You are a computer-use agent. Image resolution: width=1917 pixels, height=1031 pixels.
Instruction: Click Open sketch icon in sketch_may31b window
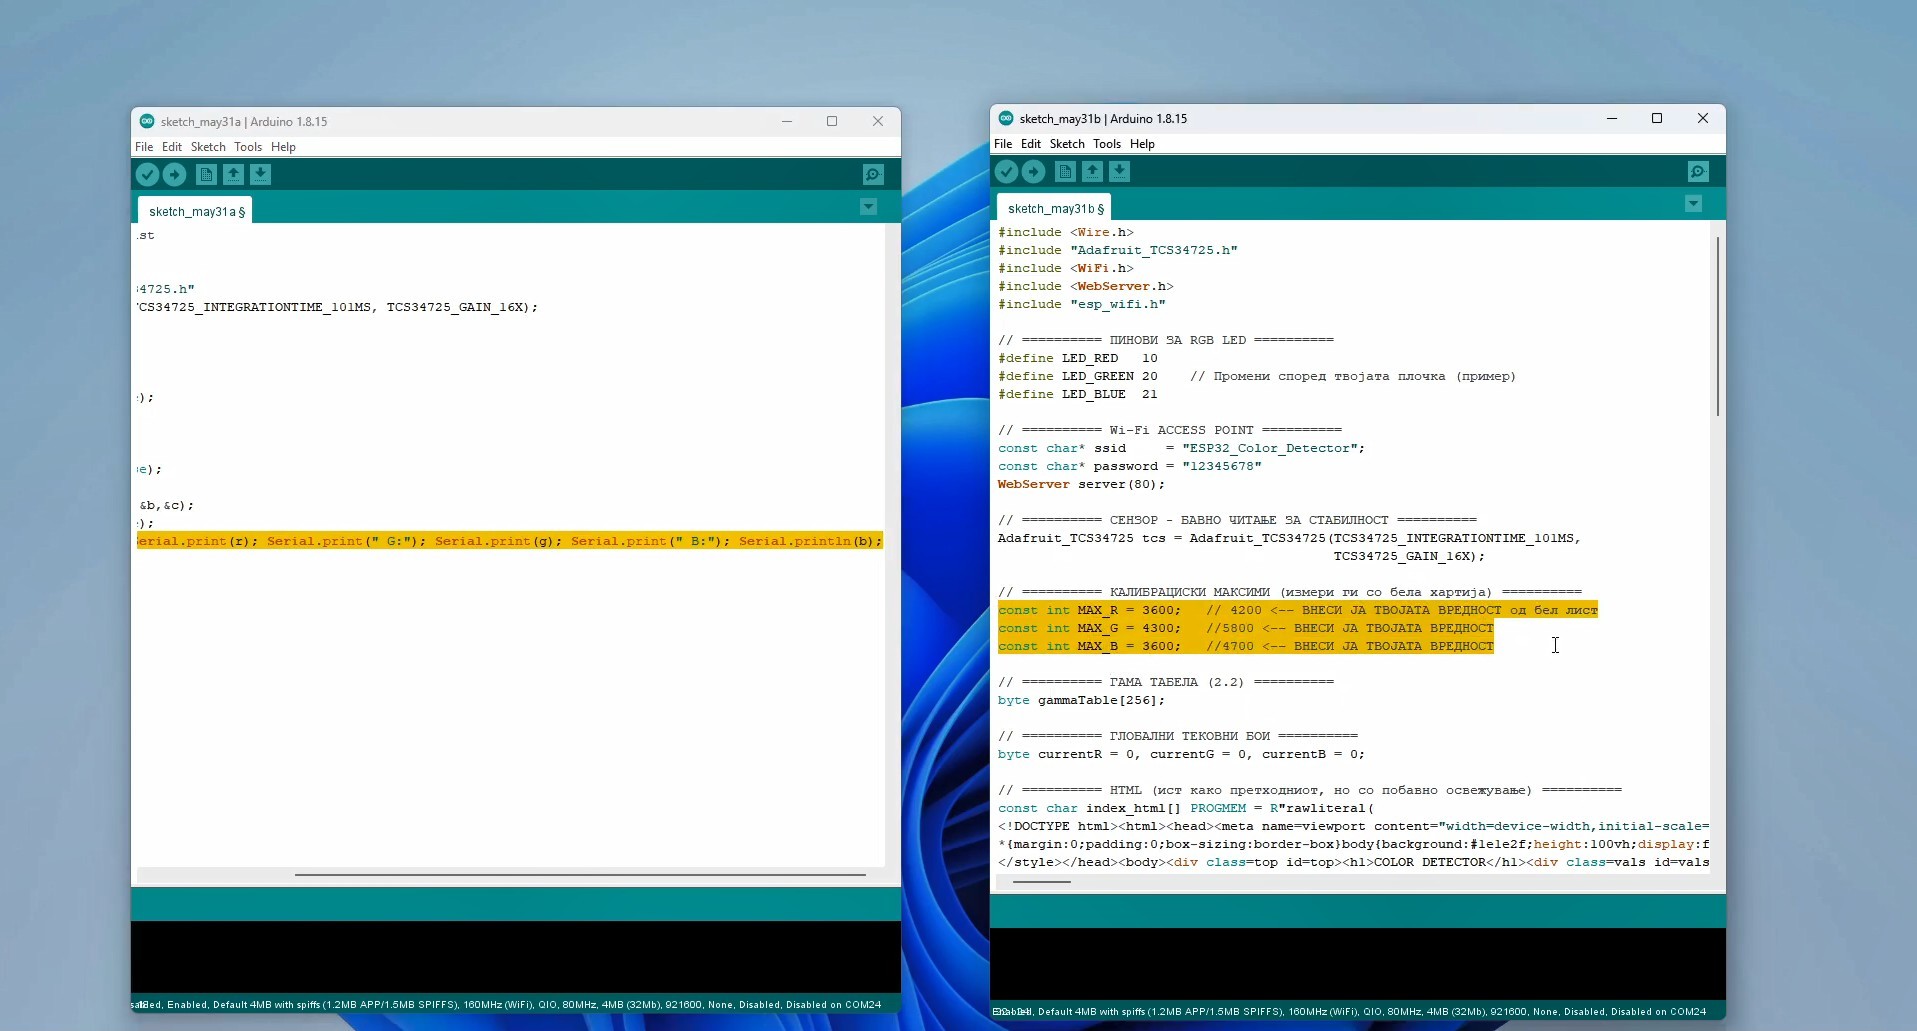pyautogui.click(x=1092, y=172)
